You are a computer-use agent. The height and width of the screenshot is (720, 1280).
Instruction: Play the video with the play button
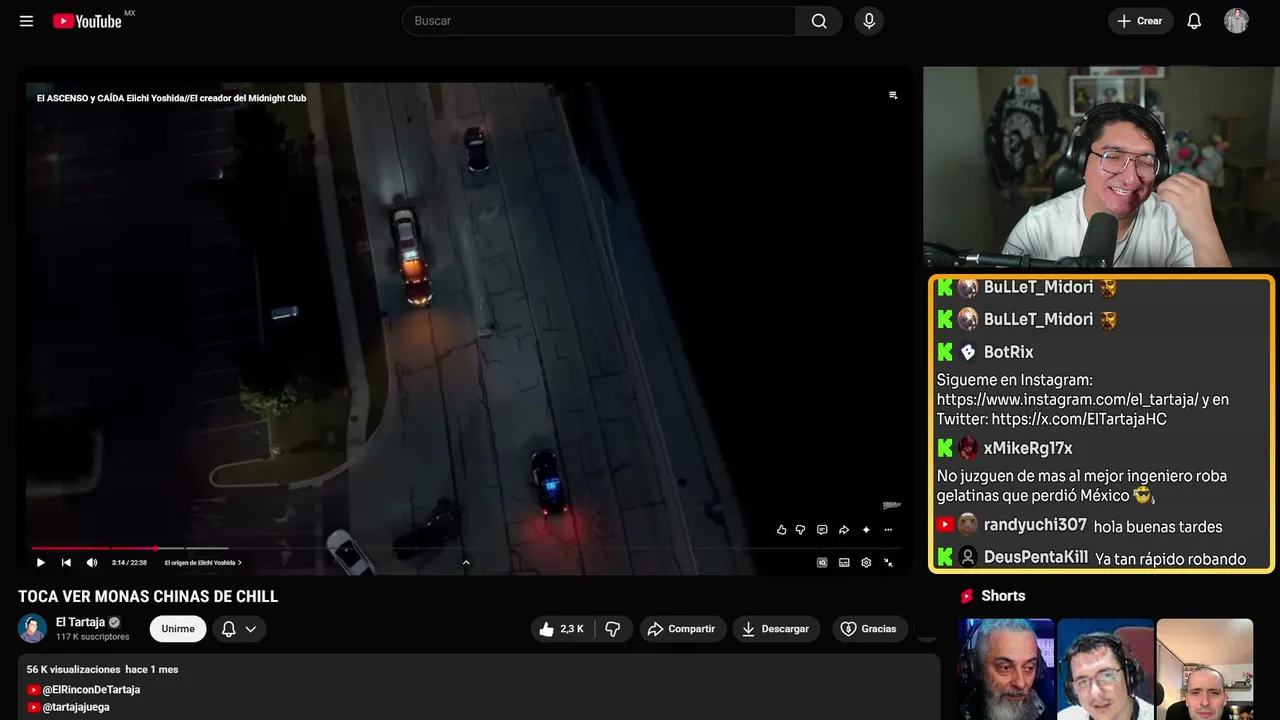click(x=41, y=562)
